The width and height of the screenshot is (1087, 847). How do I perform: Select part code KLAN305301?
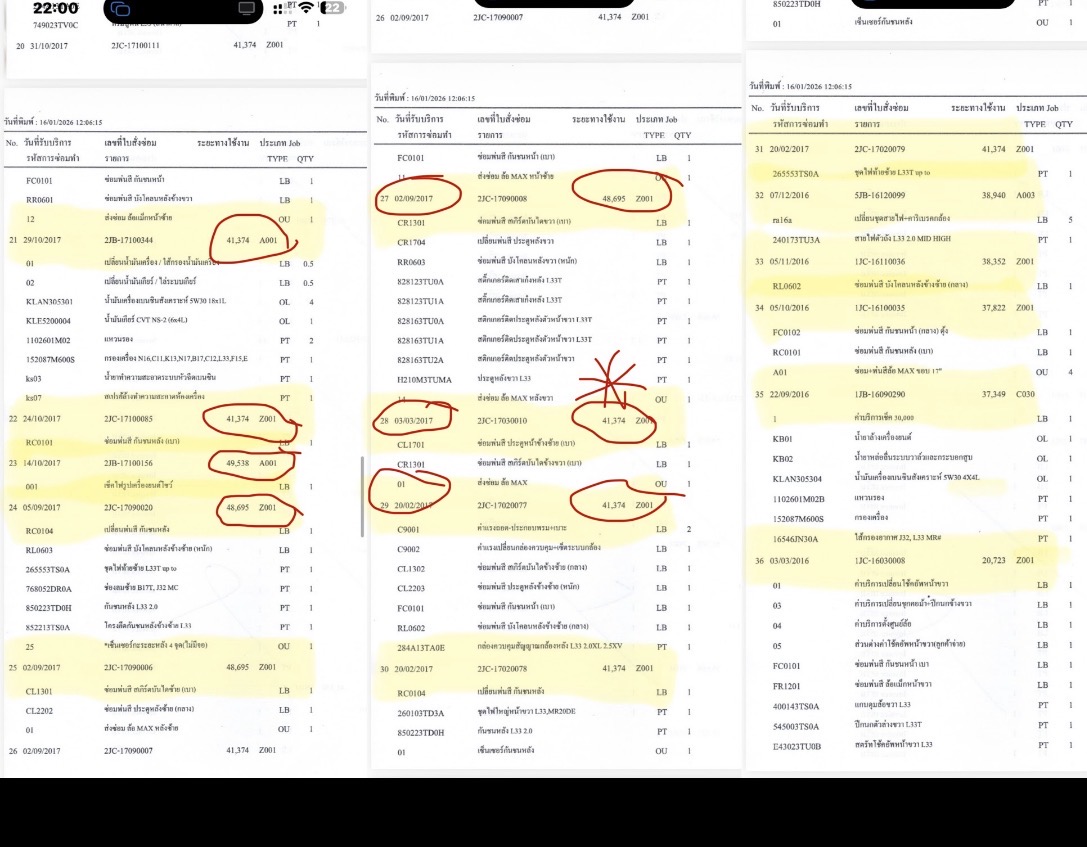pos(49,302)
